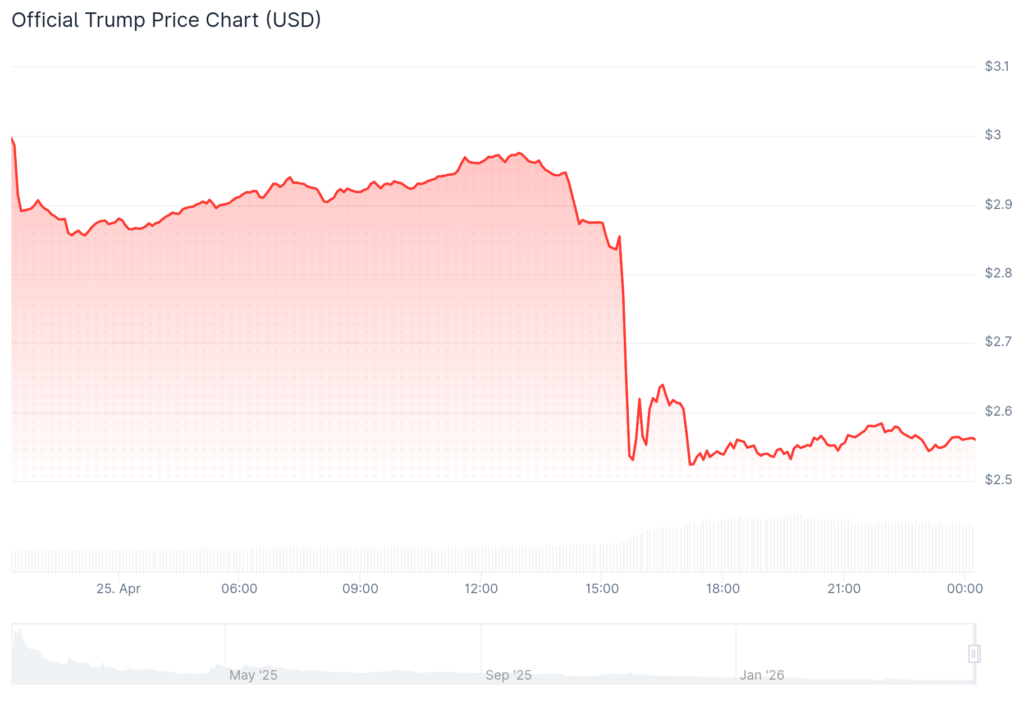
Task: Click the $2.5 price axis label
Action: coord(998,481)
